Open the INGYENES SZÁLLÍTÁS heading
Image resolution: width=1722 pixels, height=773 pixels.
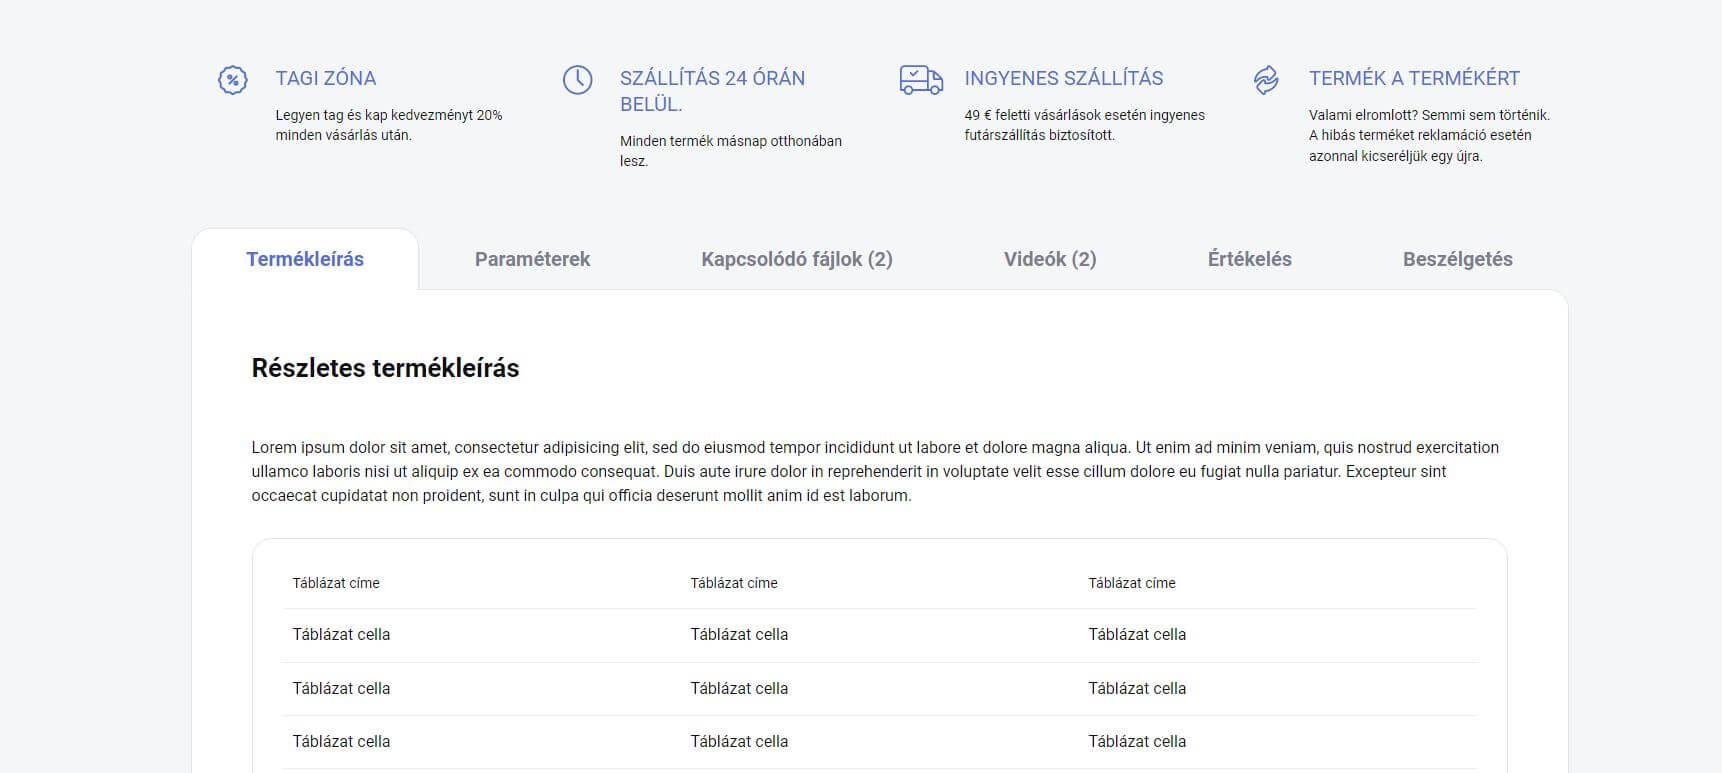click(1063, 78)
